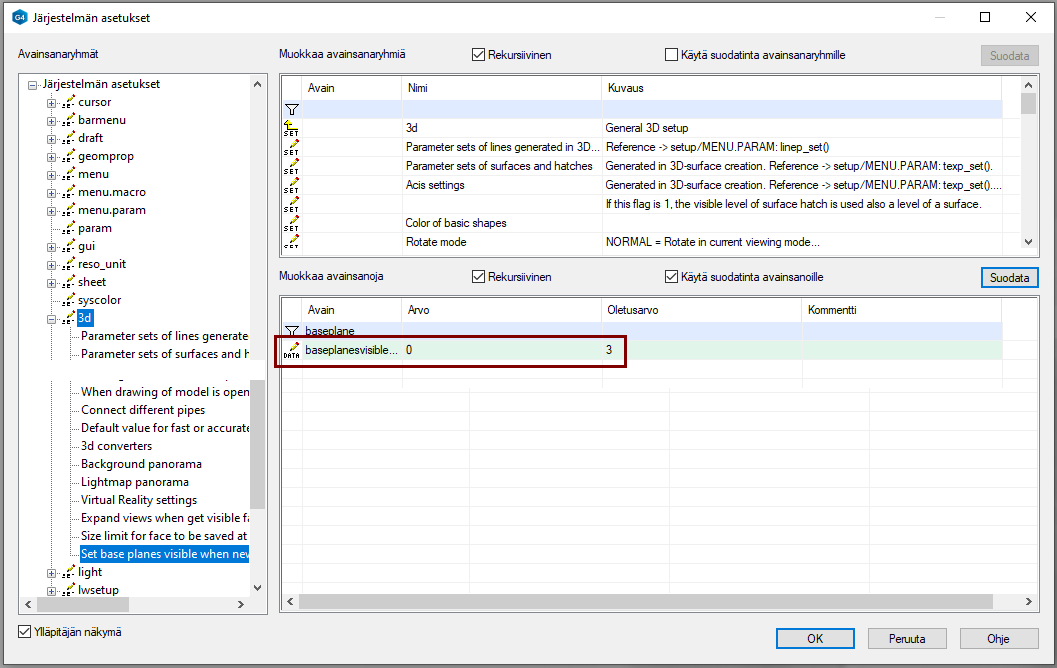Click the filter funnel icon in the keywords table

tap(292, 331)
